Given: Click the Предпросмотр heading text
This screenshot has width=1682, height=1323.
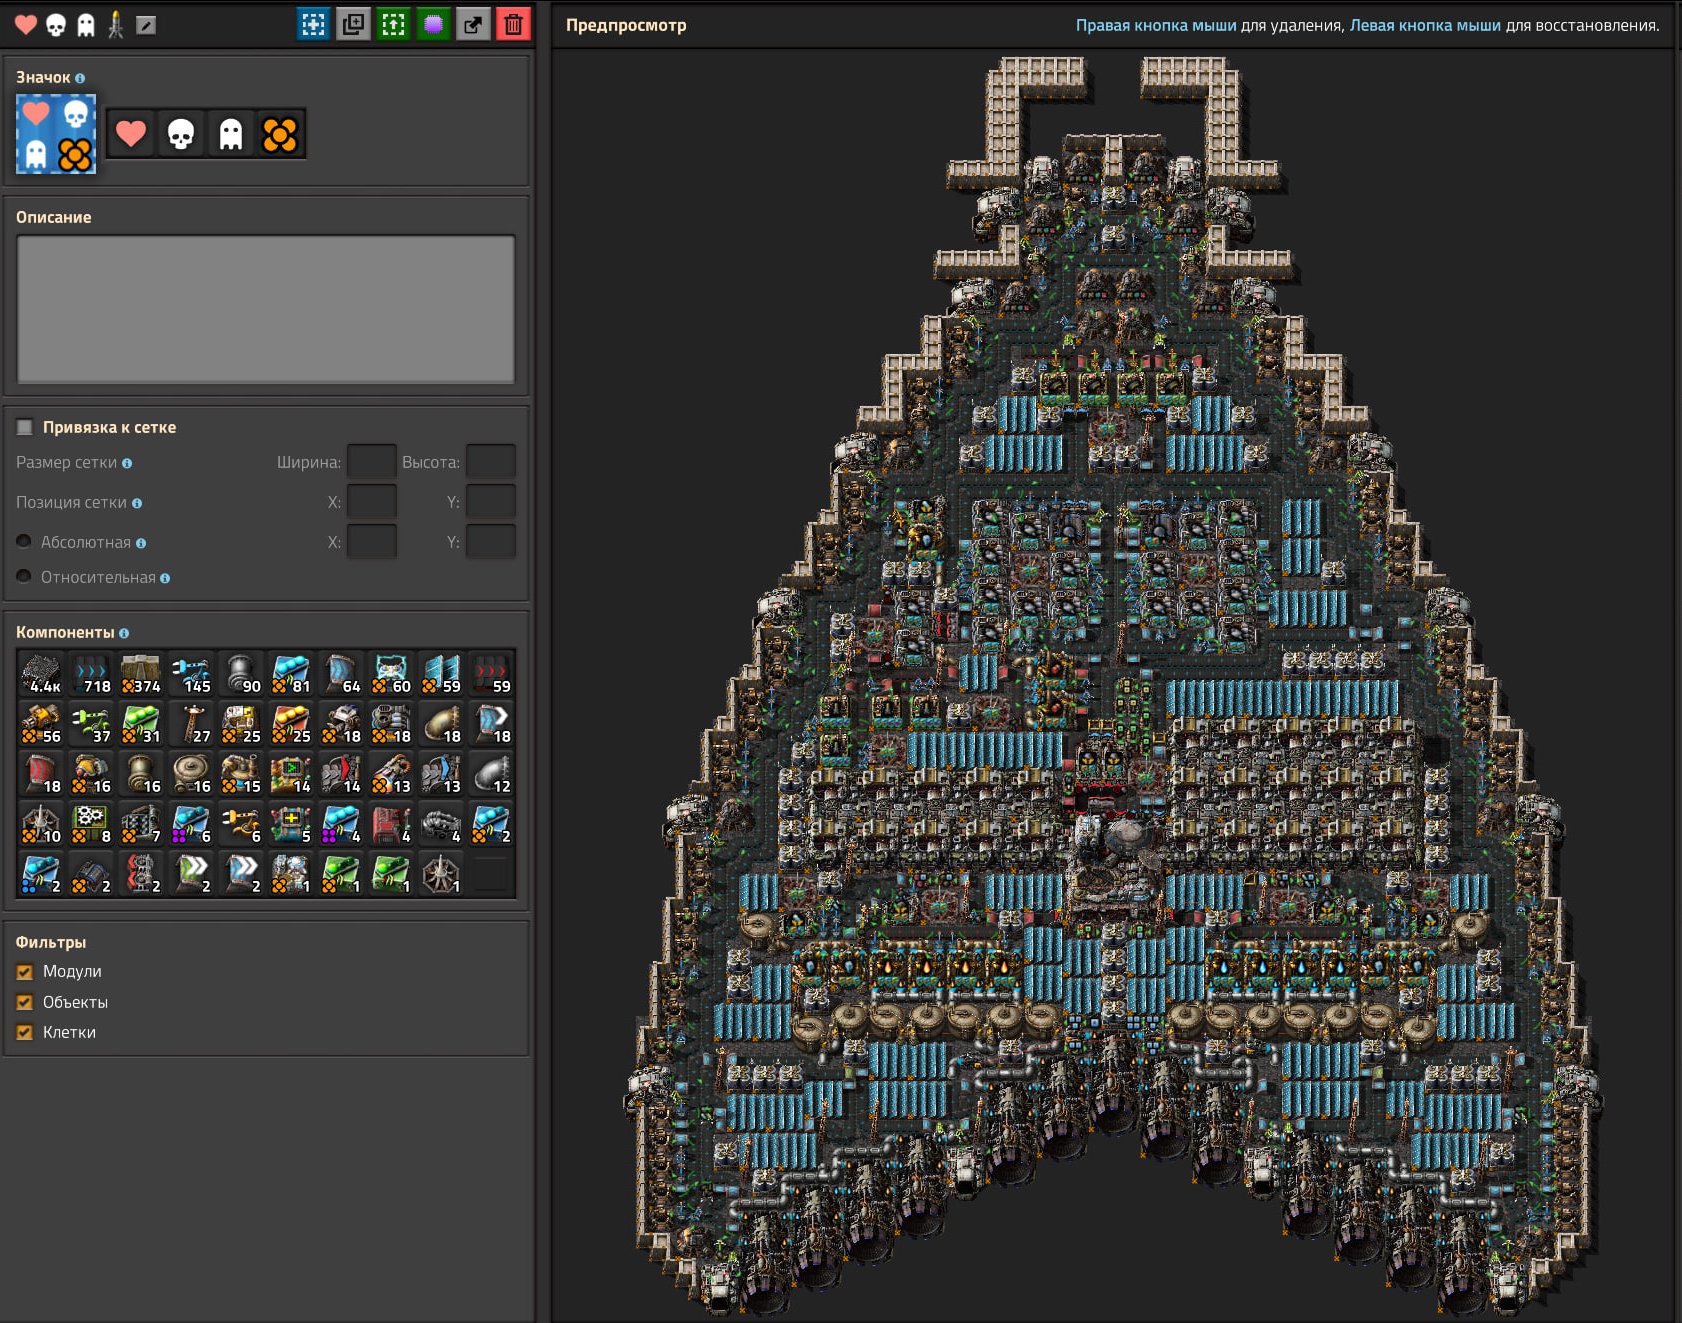Looking at the screenshot, I should 626,26.
